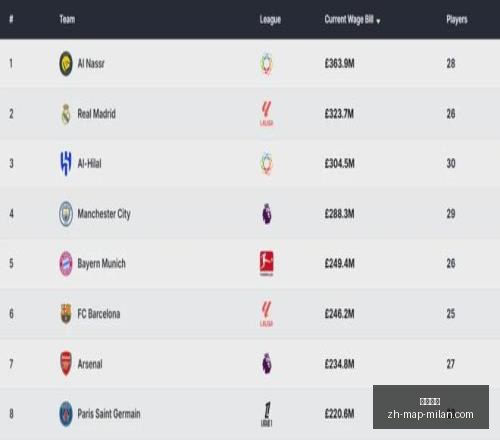The width and height of the screenshot is (500, 440).
Task: Open the Manchester City team link
Action: [104, 214]
